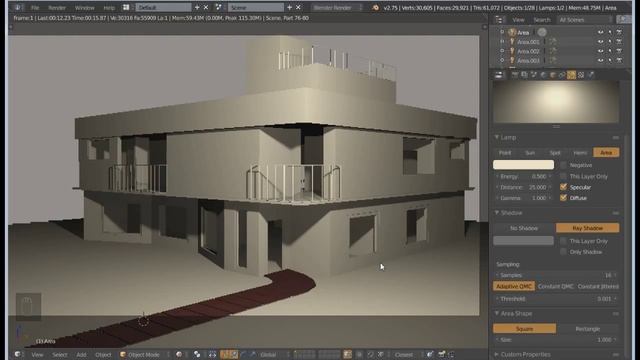Viewport: 640px width, 360px height.
Task: Open the Window menu
Action: click(x=84, y=8)
